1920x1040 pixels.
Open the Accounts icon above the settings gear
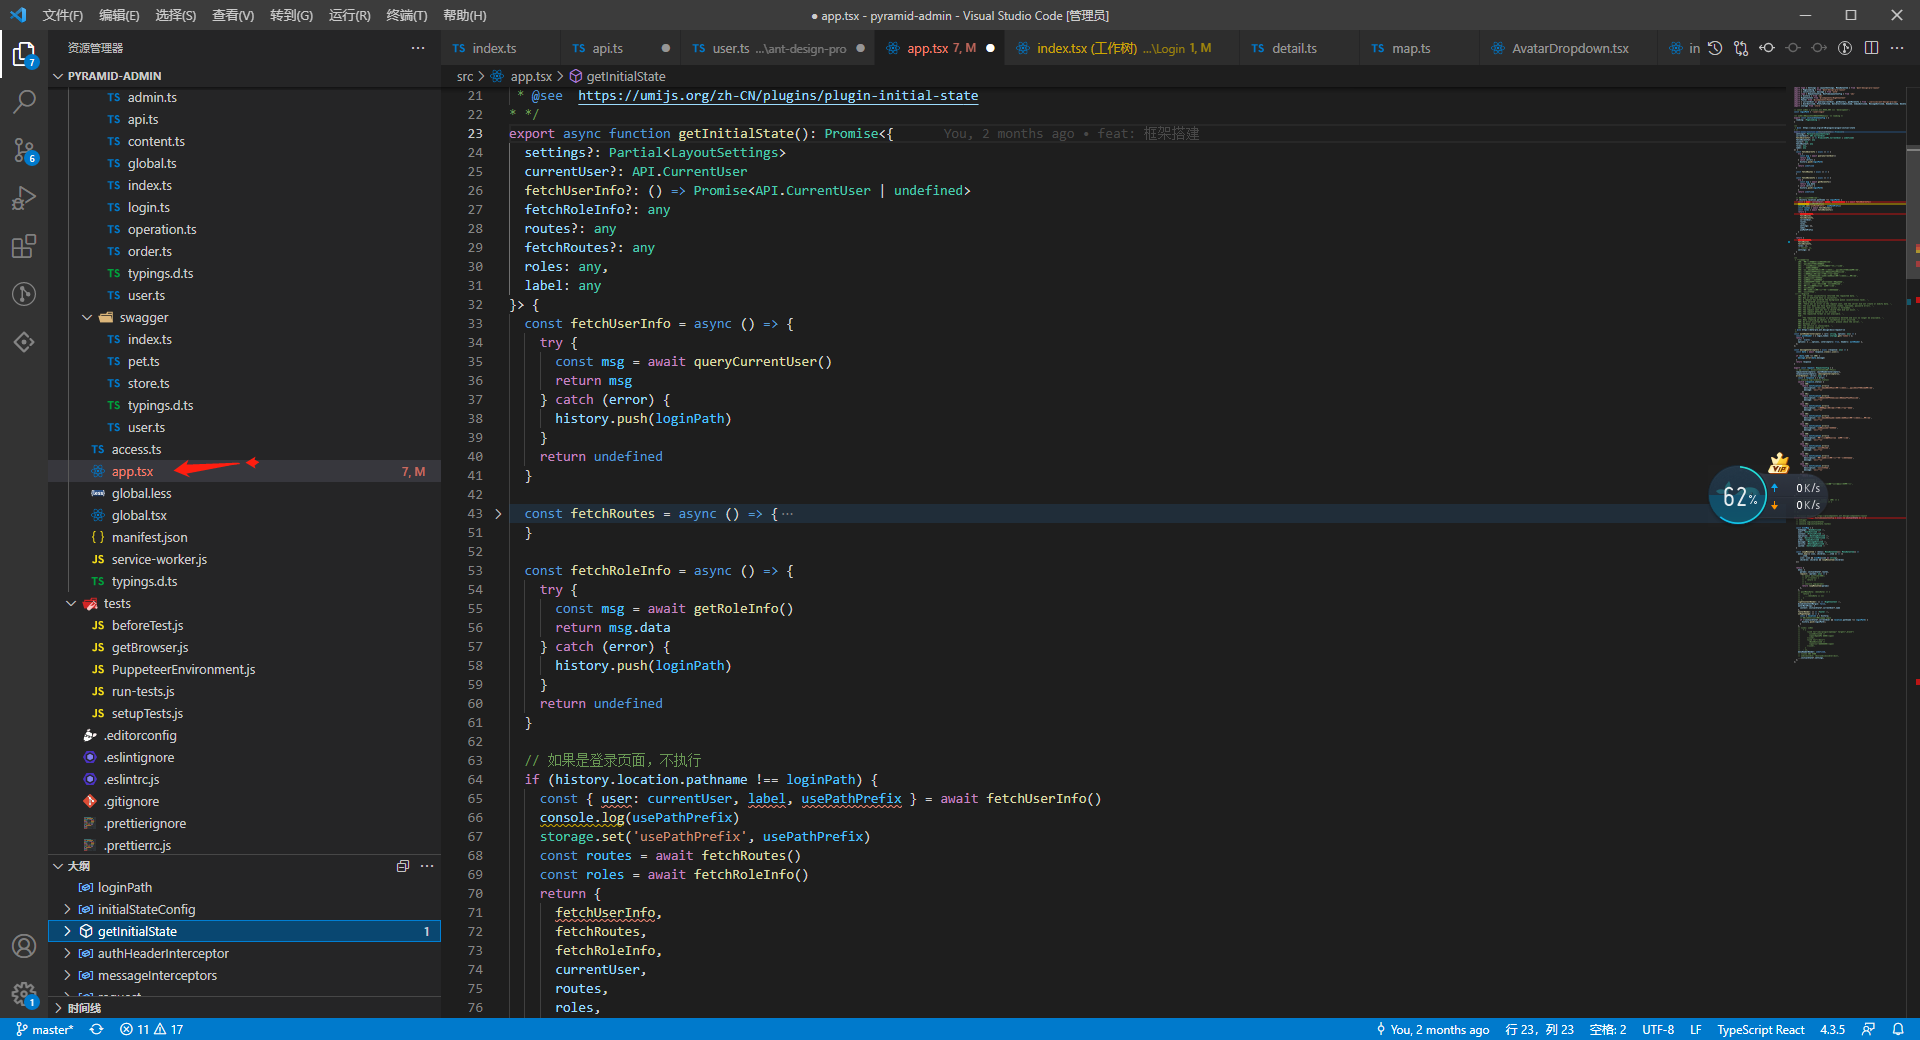coord(24,945)
